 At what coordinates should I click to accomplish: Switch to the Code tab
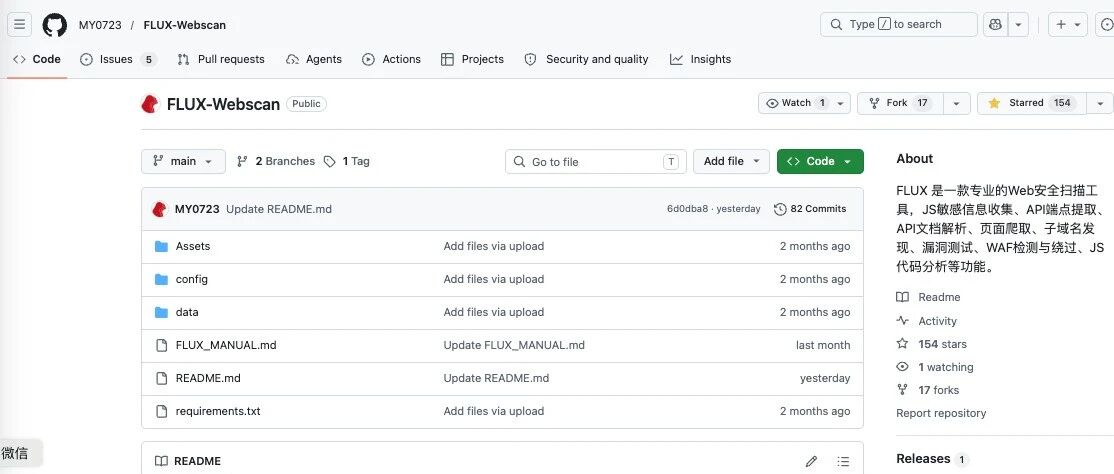coord(37,59)
